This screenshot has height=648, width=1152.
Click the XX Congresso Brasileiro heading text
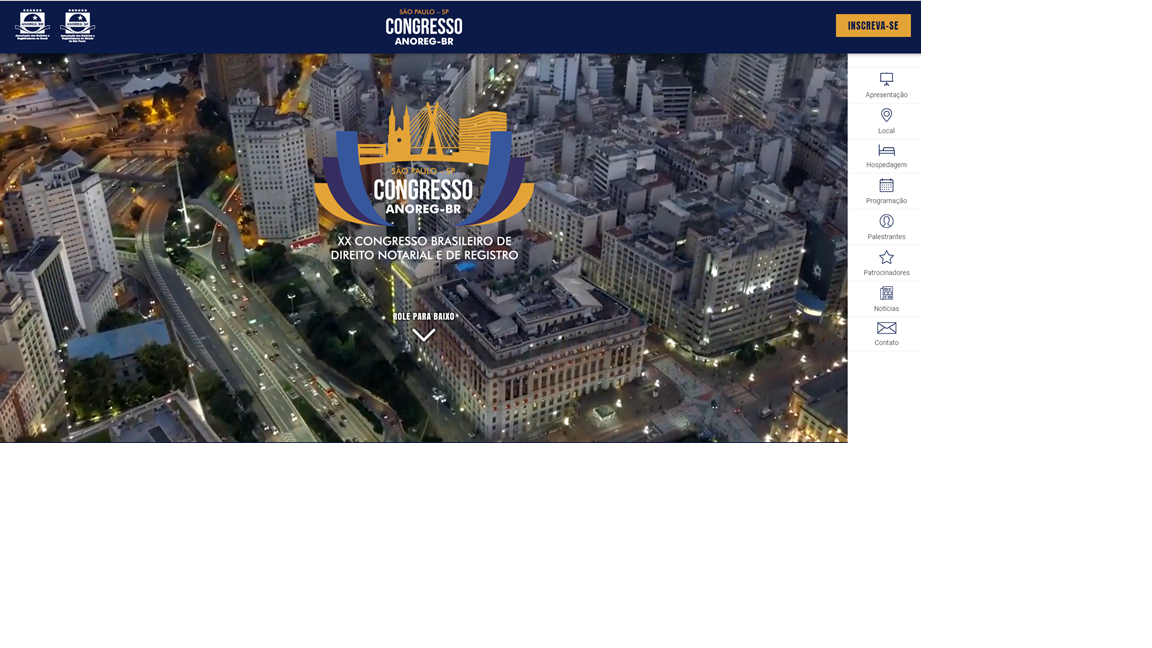click(424, 248)
